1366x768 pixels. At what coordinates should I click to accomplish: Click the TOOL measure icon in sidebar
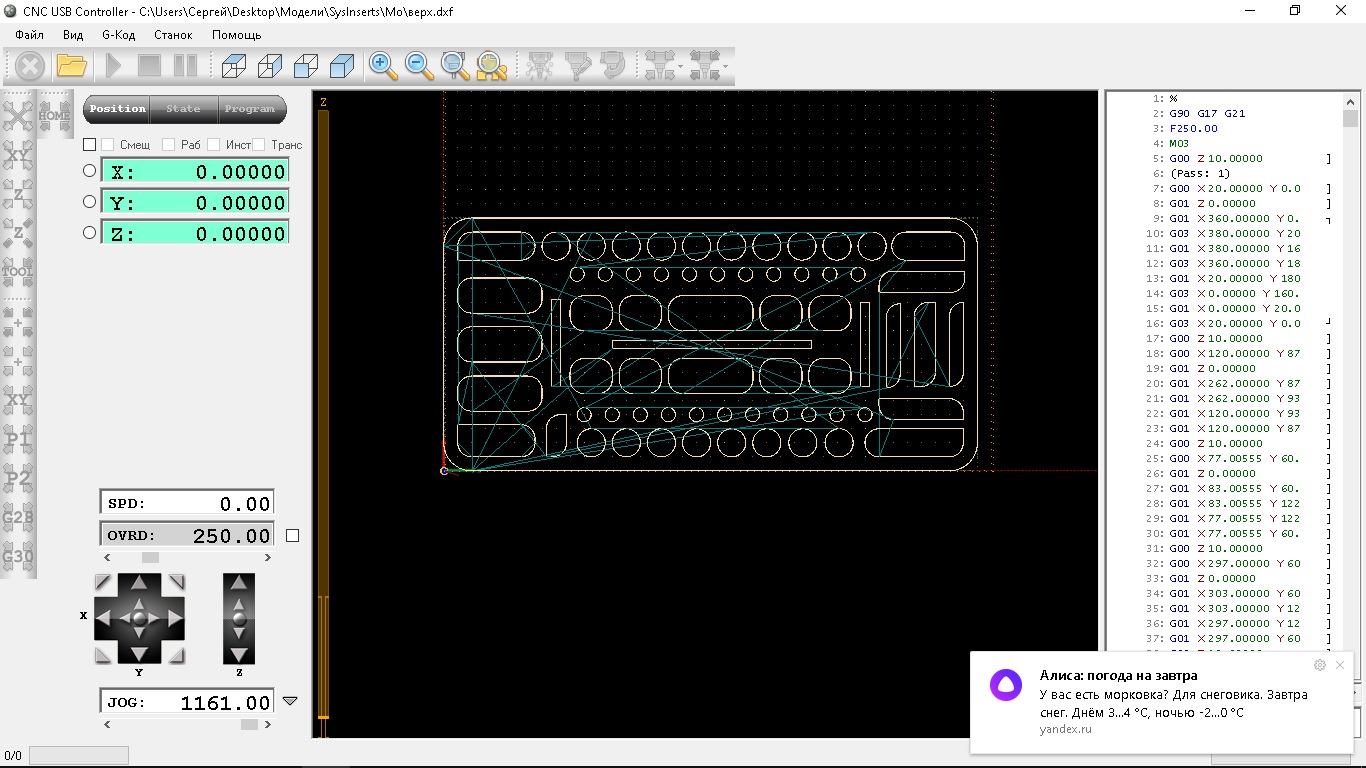18,270
